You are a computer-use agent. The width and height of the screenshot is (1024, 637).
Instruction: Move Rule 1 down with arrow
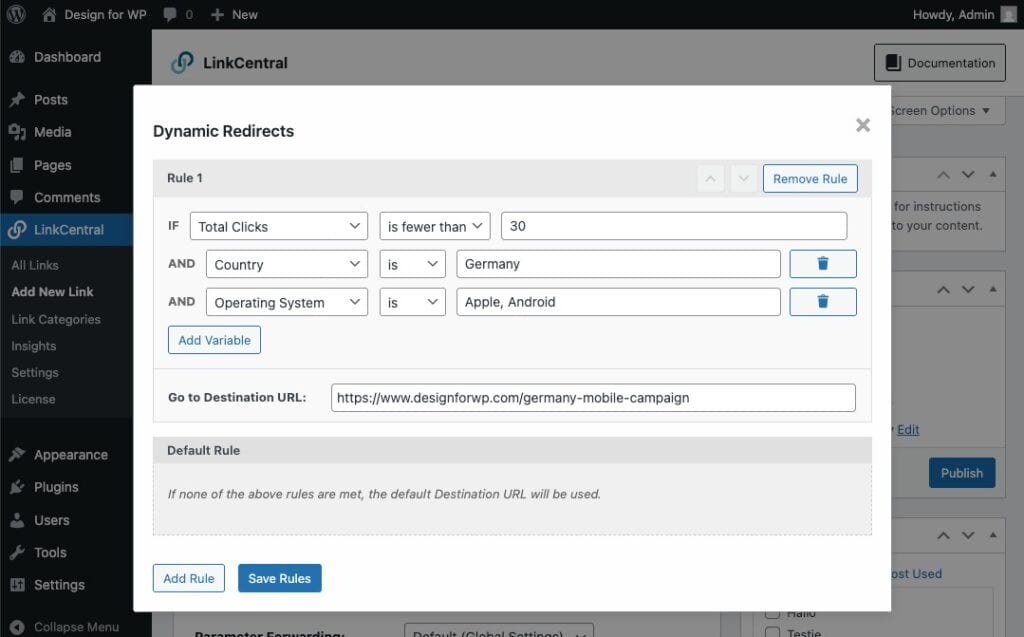[x=742, y=179]
